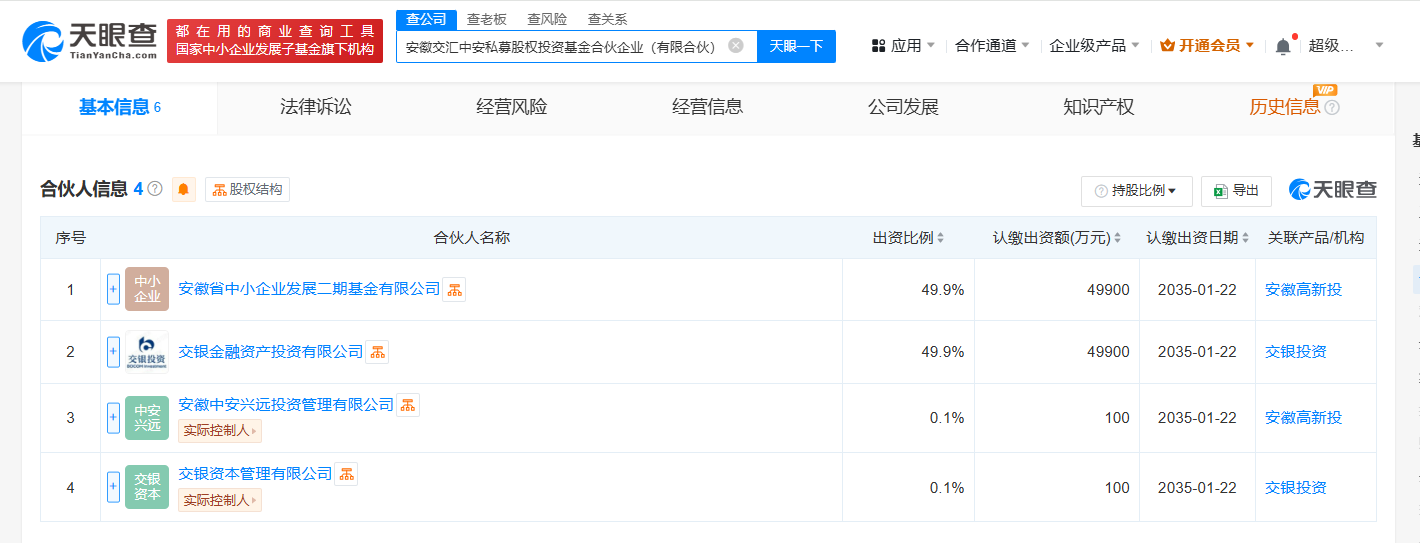Switch to 法律诉讼 tab
1420x543 pixels.
click(x=316, y=107)
